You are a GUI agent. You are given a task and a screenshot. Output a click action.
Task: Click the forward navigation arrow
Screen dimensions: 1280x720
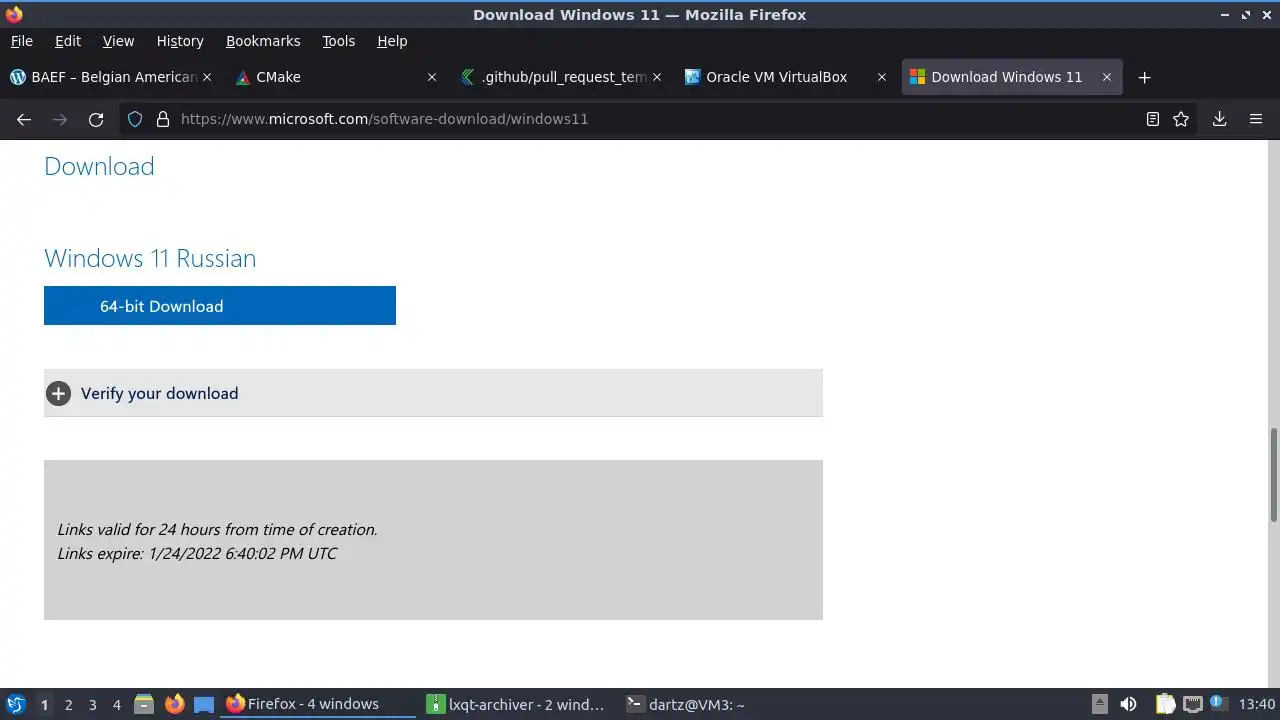(60, 119)
